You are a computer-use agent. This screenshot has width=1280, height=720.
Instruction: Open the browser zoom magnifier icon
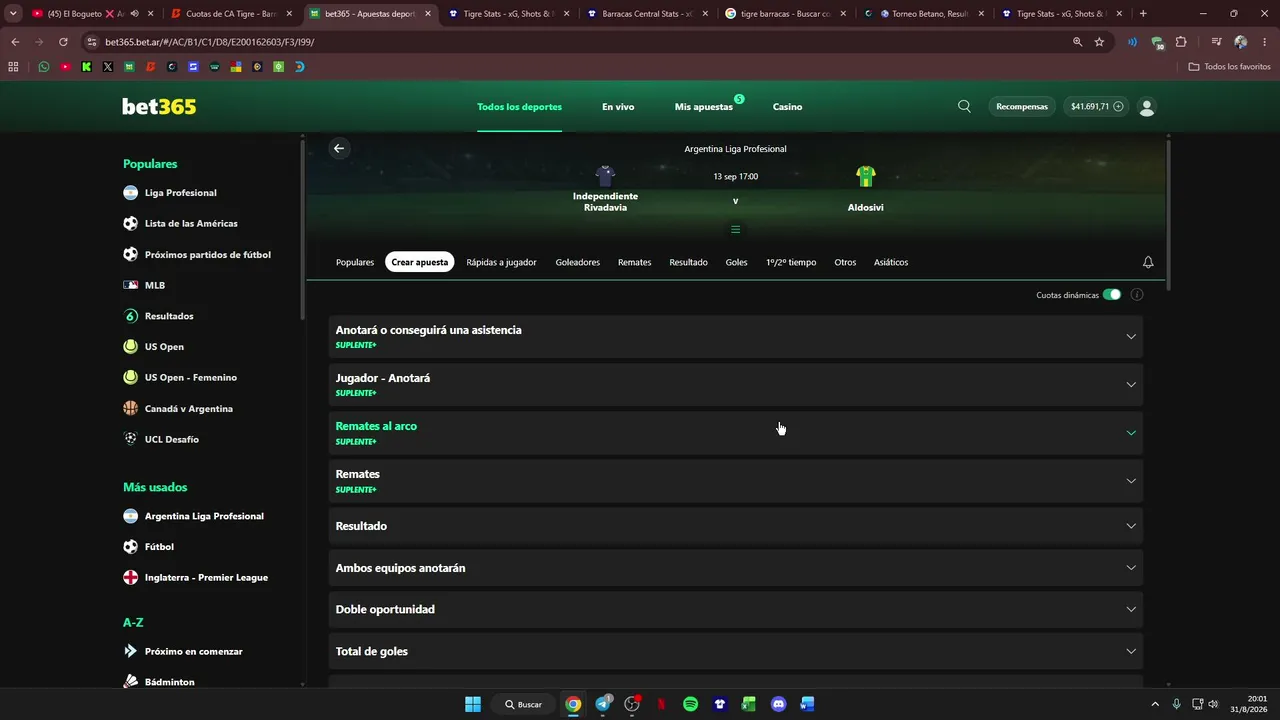click(x=1077, y=42)
